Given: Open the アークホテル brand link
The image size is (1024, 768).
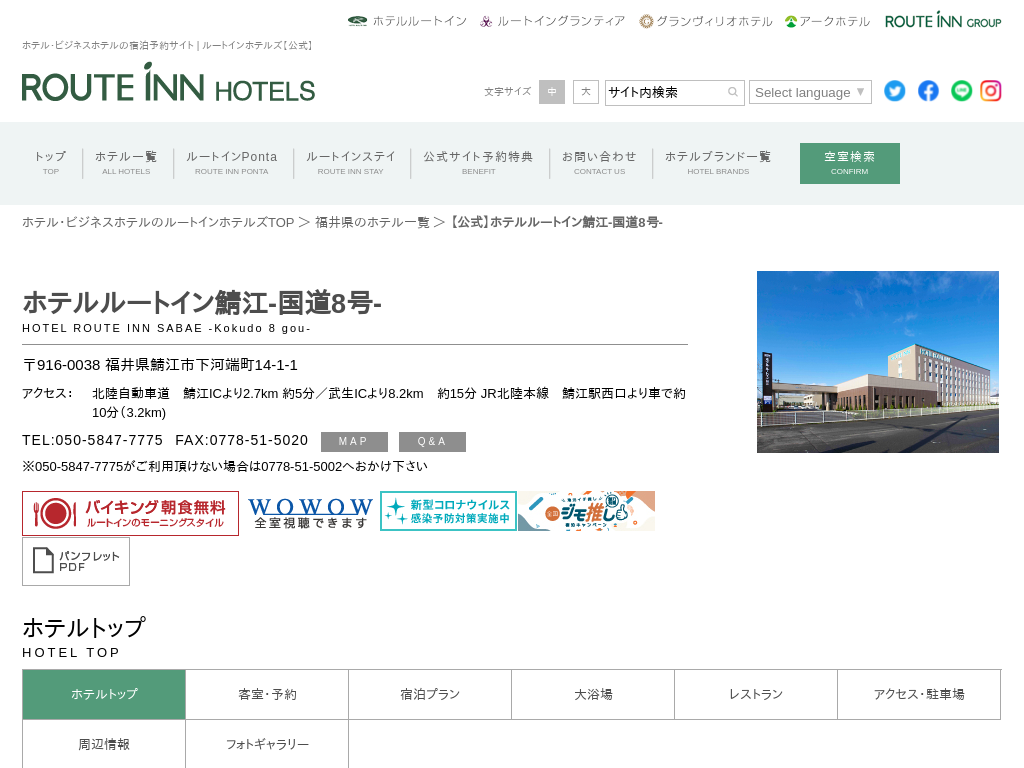Looking at the screenshot, I should 827,21.
